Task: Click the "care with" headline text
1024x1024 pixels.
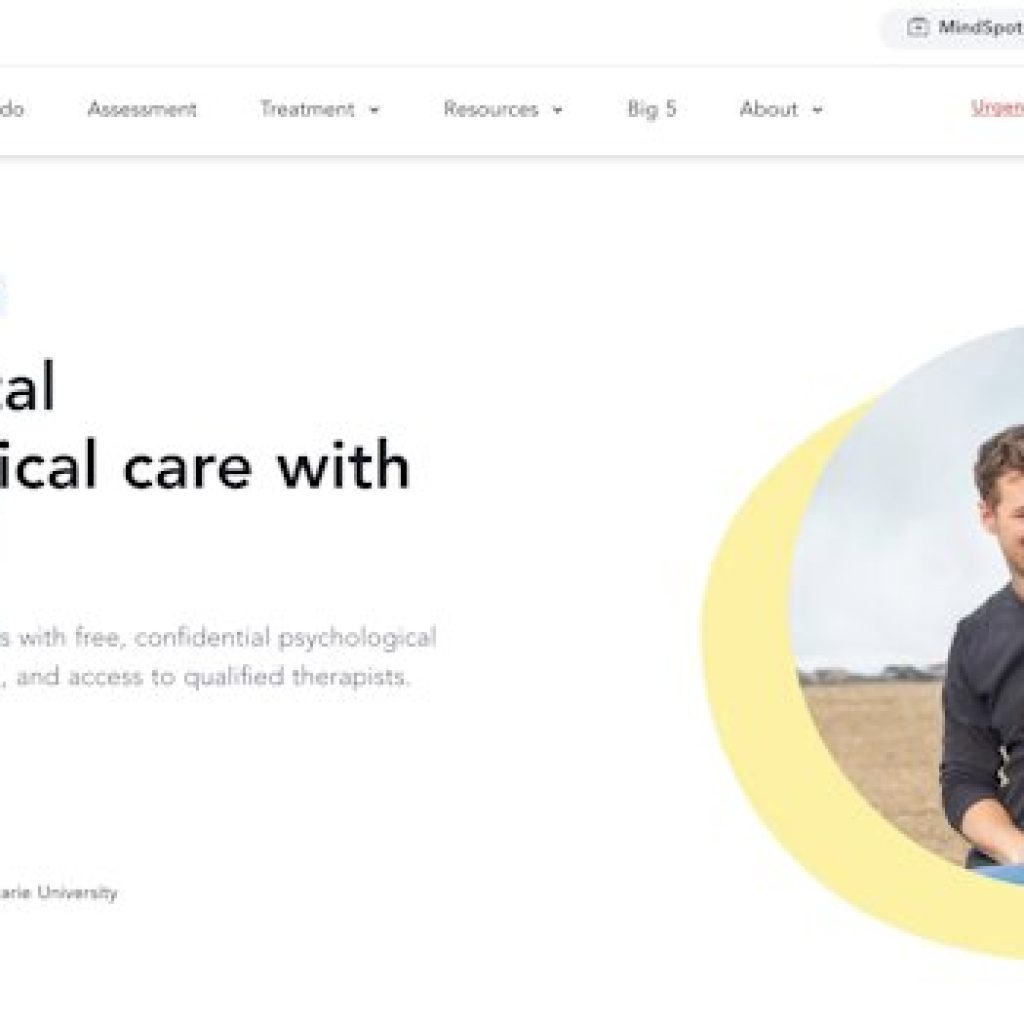Action: coord(266,465)
